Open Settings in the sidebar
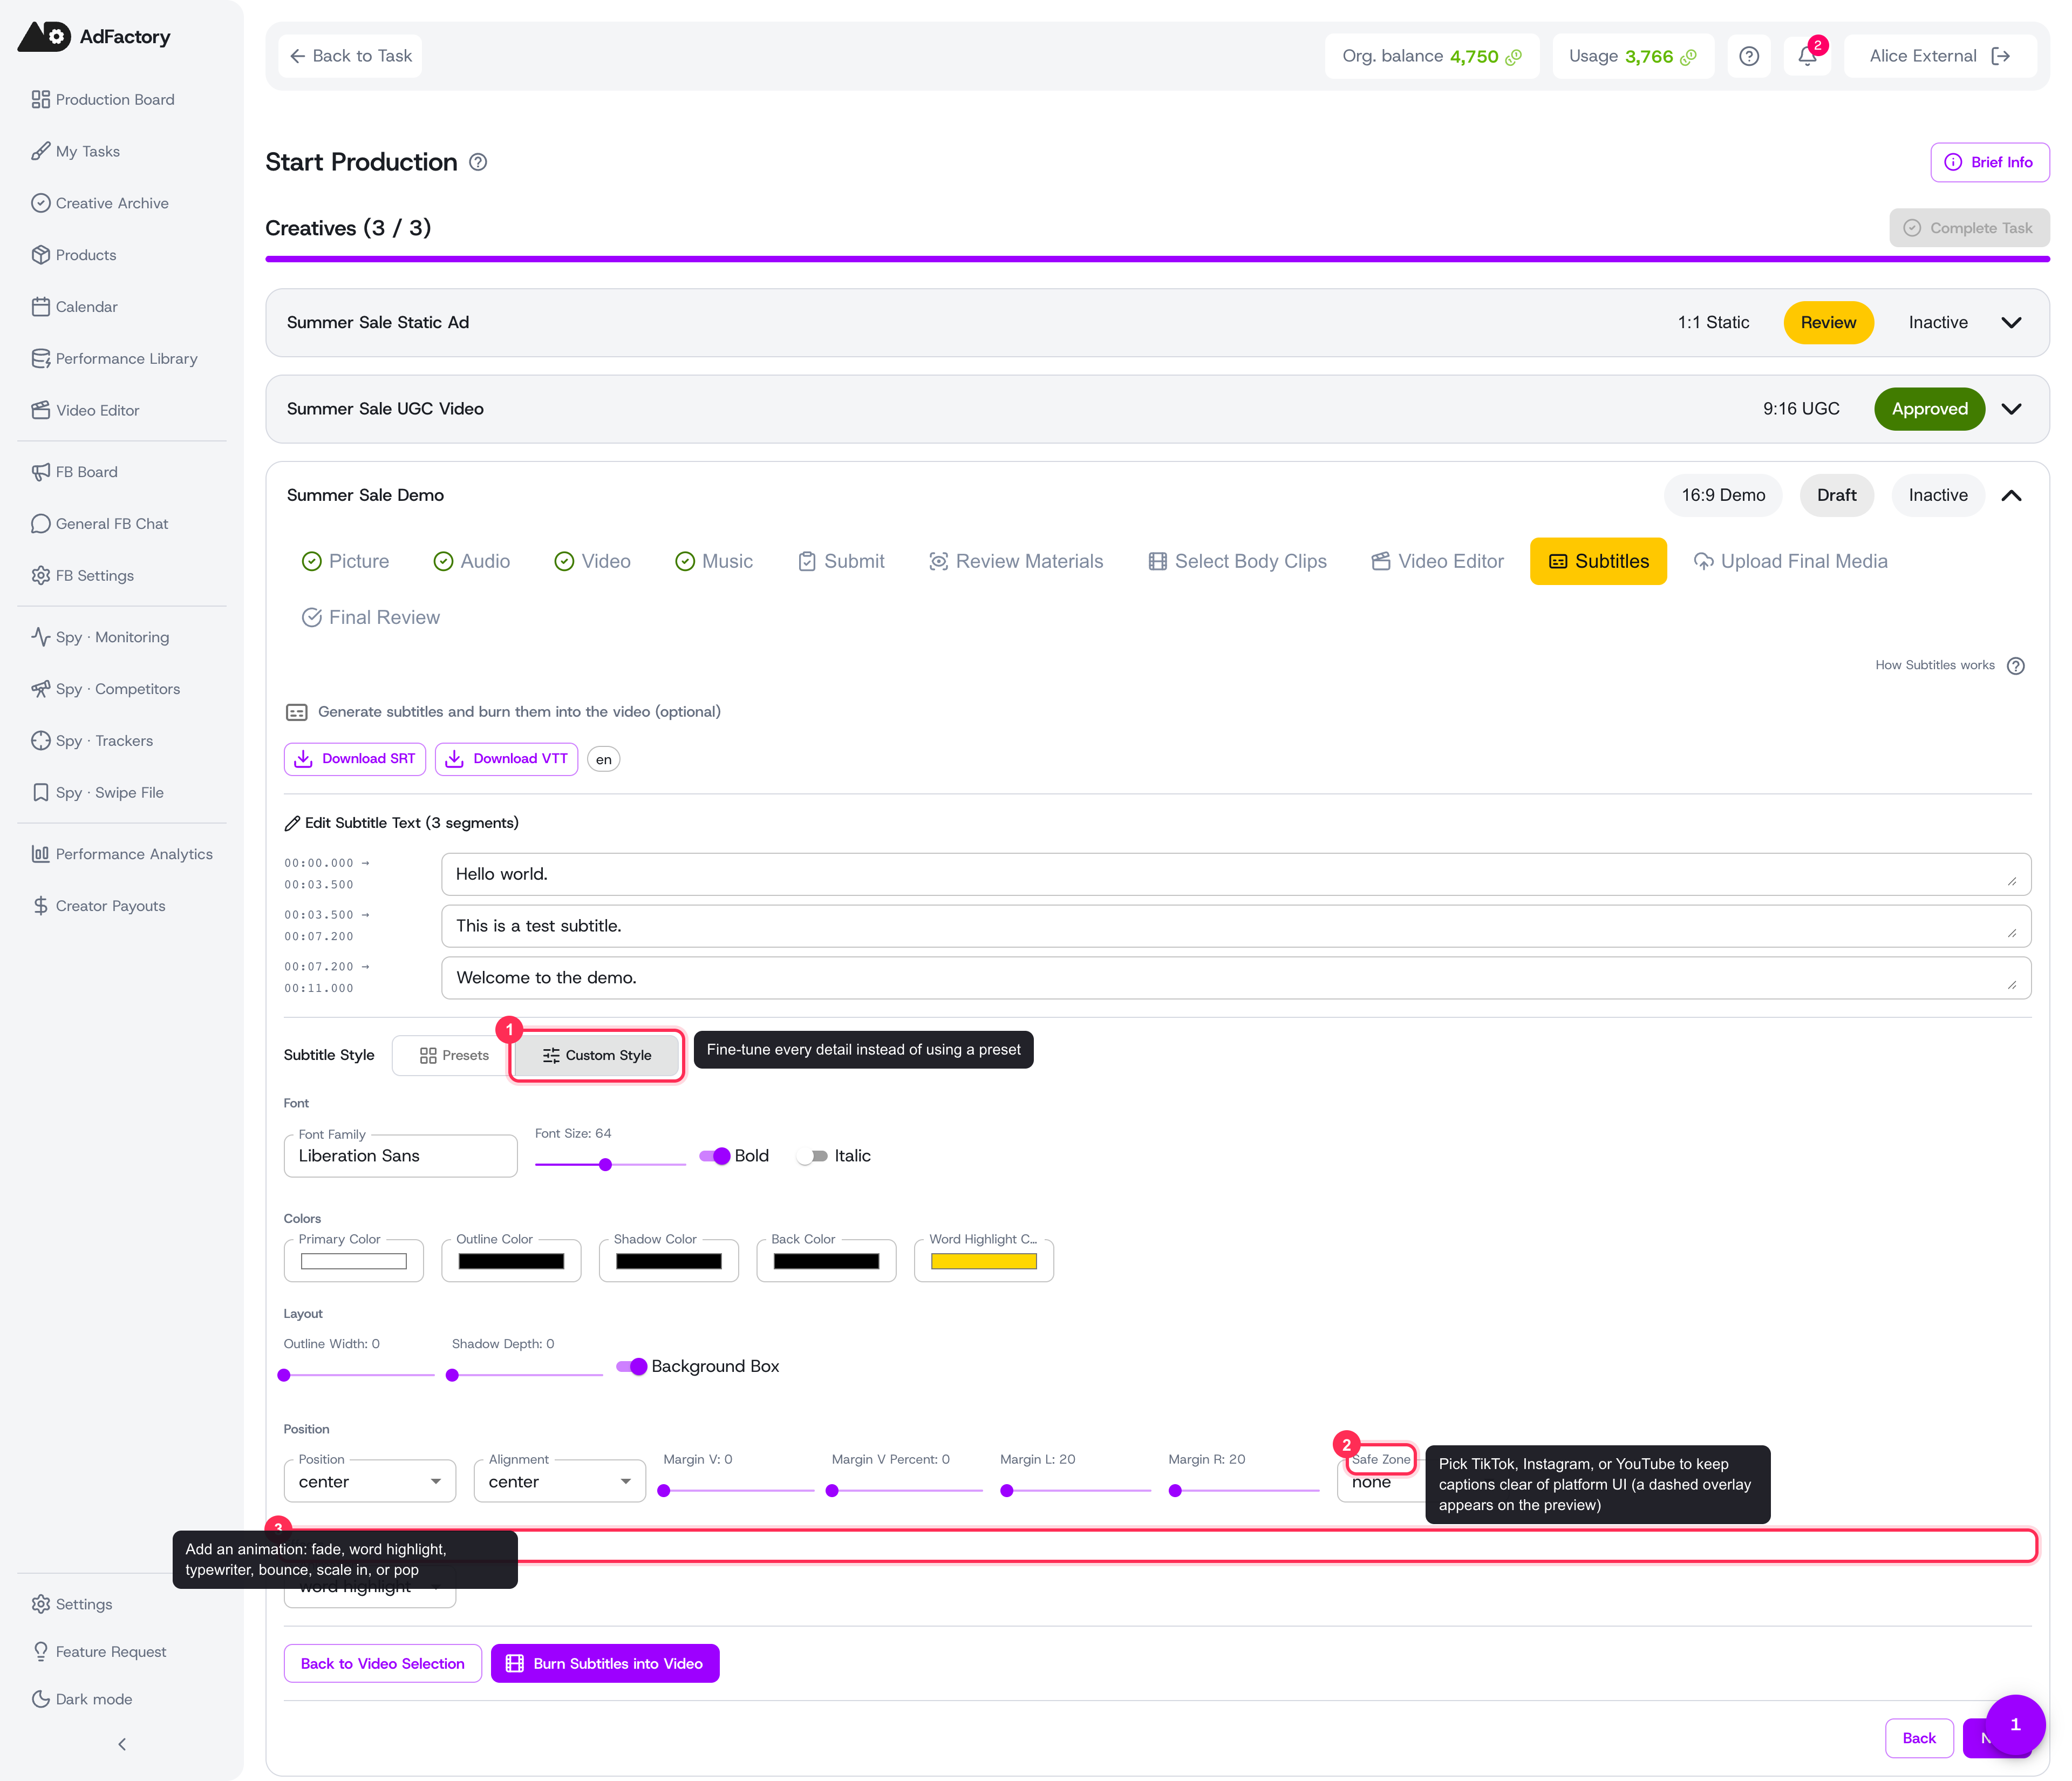This screenshot has width=2072, height=1781. 72,1604
